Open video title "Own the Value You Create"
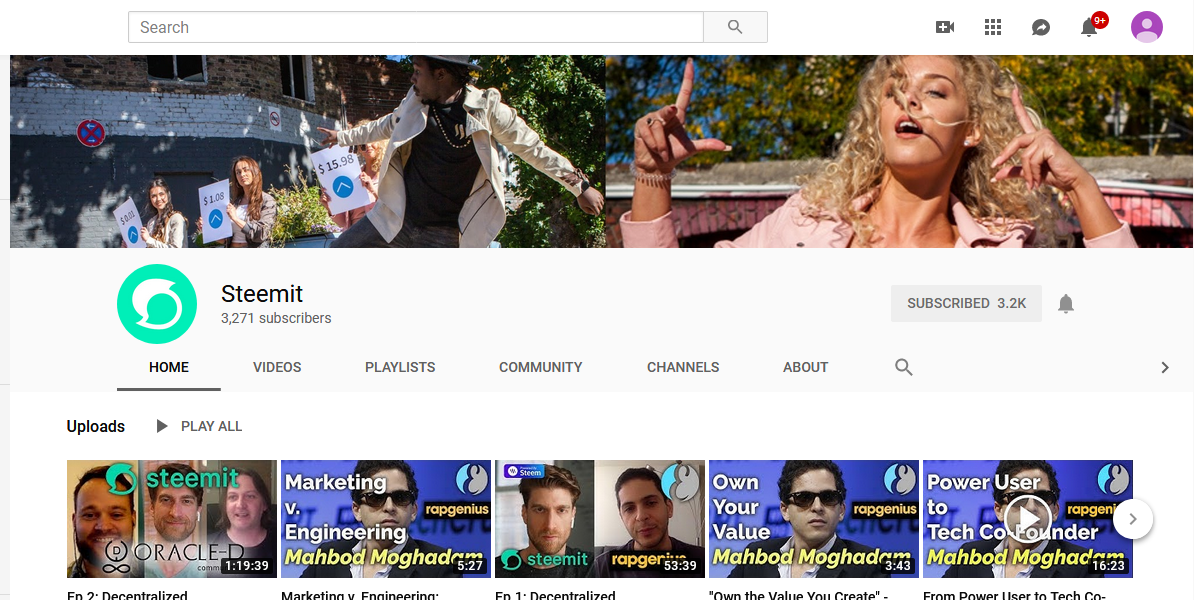1194x600 pixels. (799, 595)
